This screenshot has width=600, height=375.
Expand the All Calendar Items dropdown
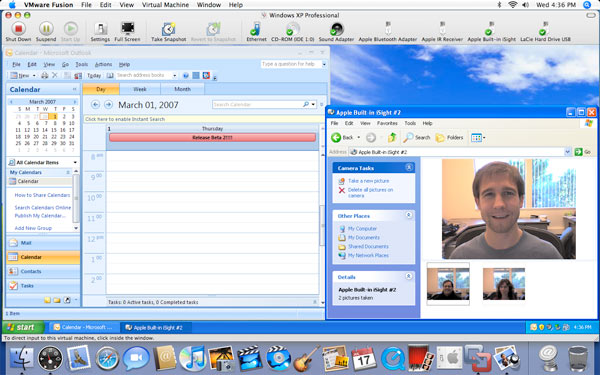tap(75, 162)
